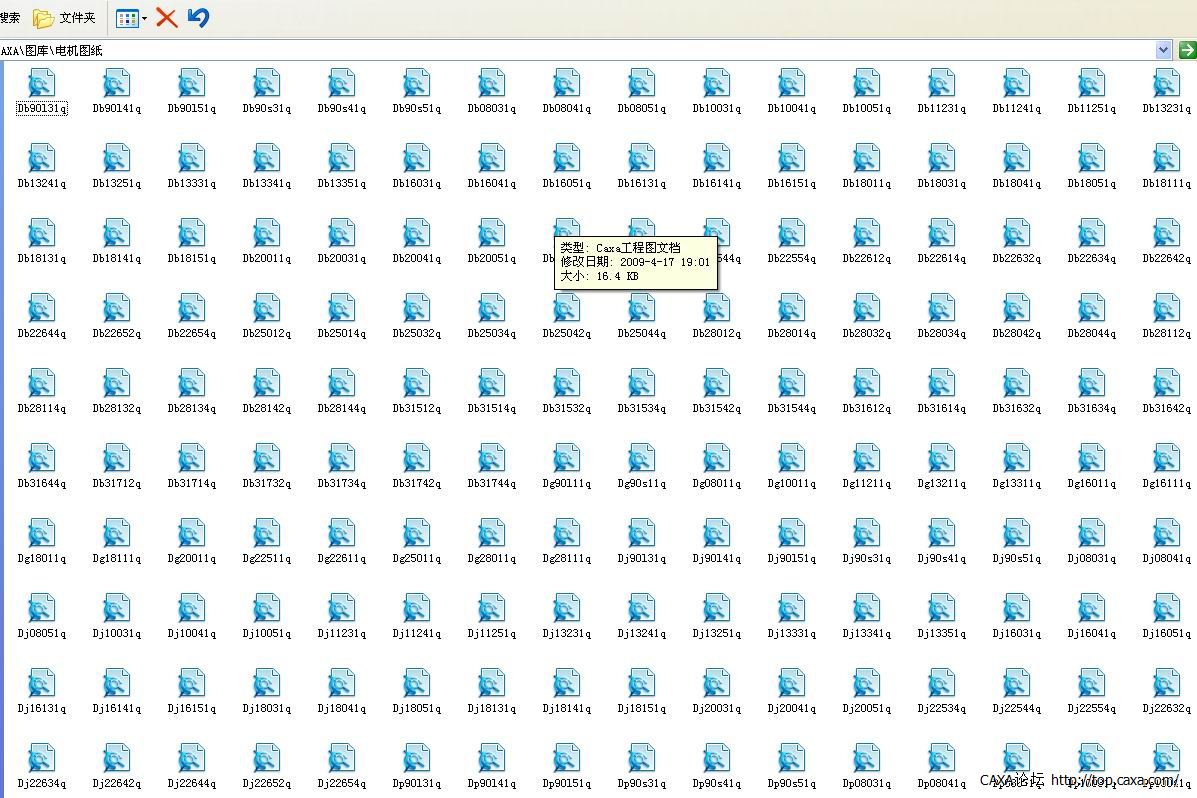Select file icon Dj90131q
Viewport: 1197px width, 798px height.
[642, 532]
